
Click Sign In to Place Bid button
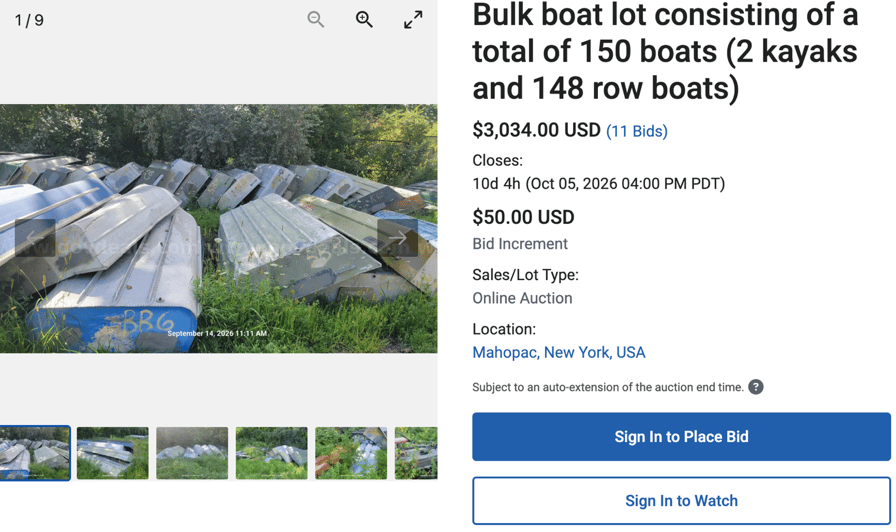[681, 437]
